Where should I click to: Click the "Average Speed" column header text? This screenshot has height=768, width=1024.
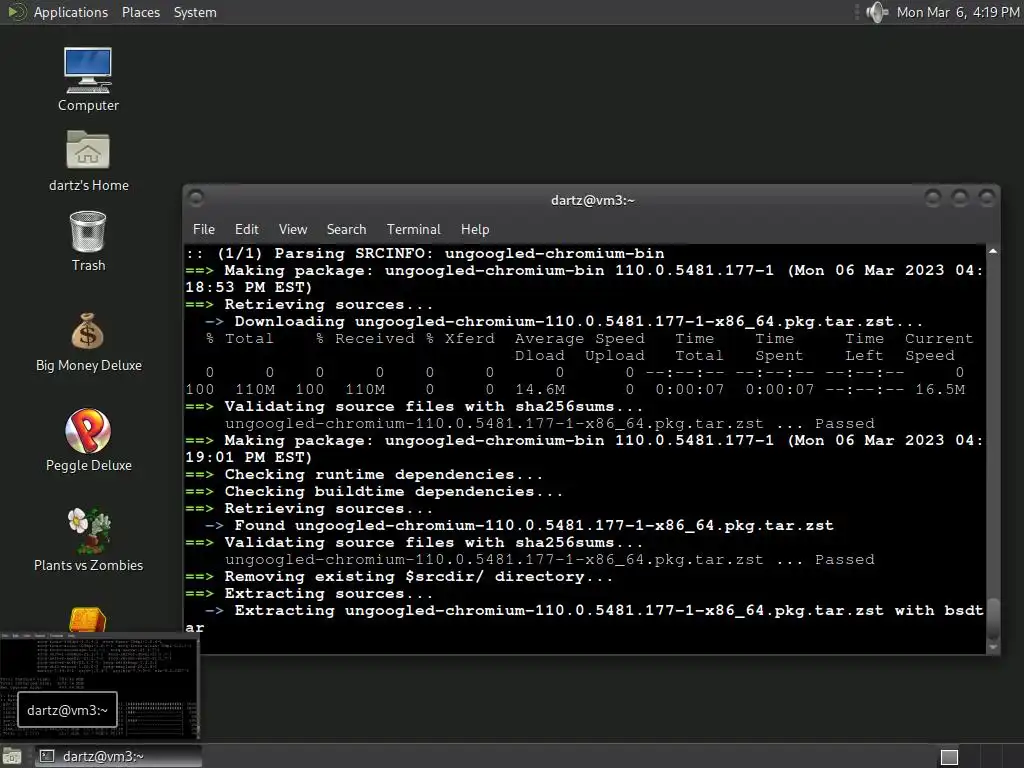pos(579,338)
